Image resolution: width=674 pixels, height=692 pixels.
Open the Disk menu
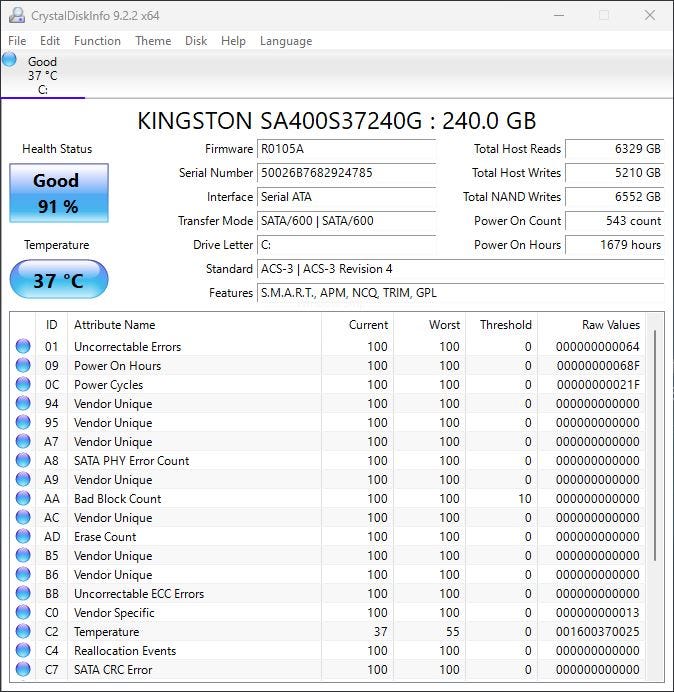pos(196,41)
